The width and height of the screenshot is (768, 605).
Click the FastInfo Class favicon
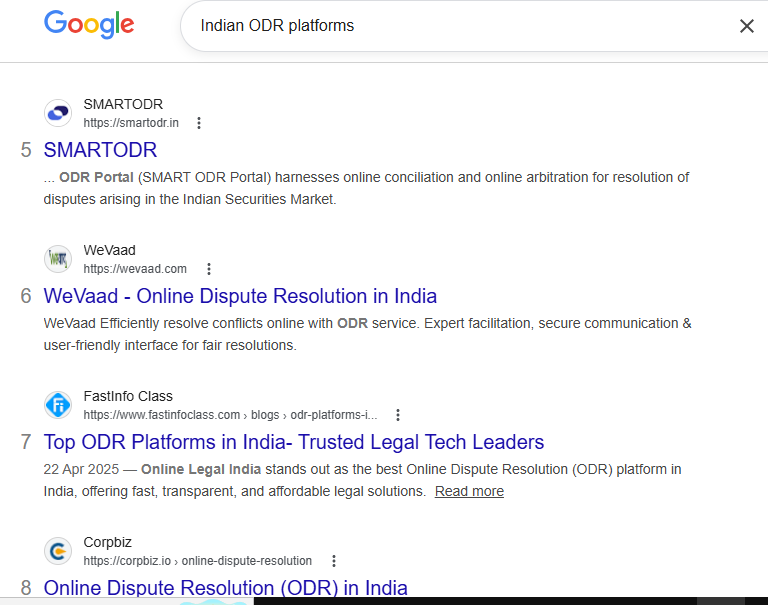(x=58, y=405)
